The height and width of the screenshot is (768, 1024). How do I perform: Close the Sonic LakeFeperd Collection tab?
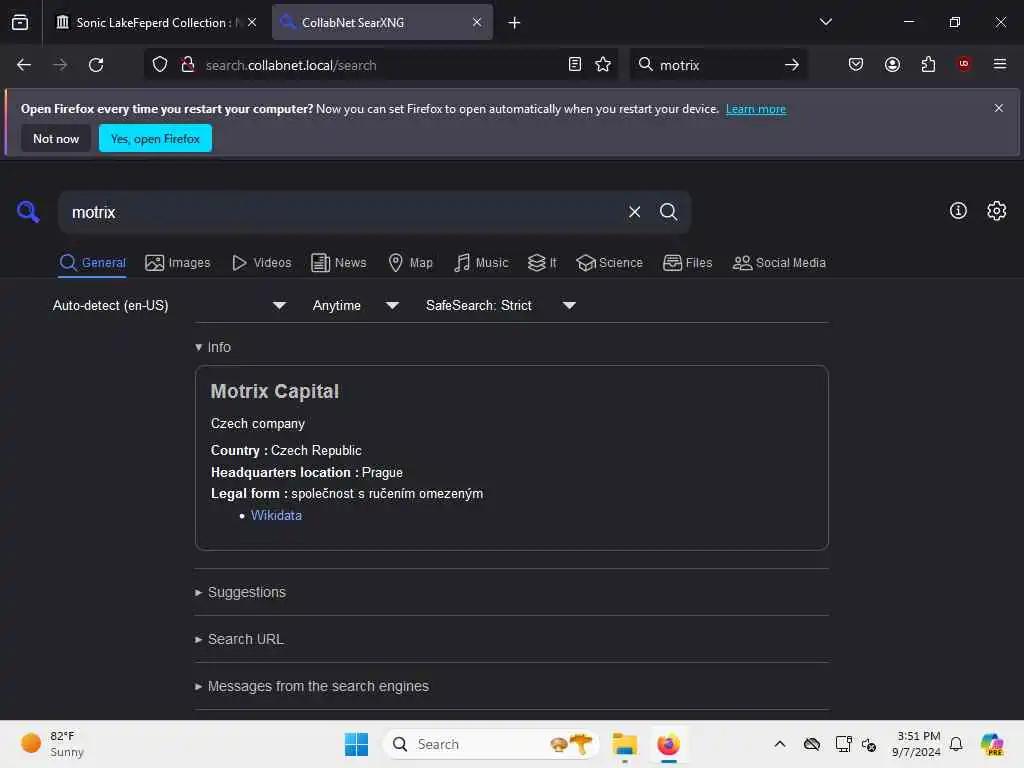point(252,22)
